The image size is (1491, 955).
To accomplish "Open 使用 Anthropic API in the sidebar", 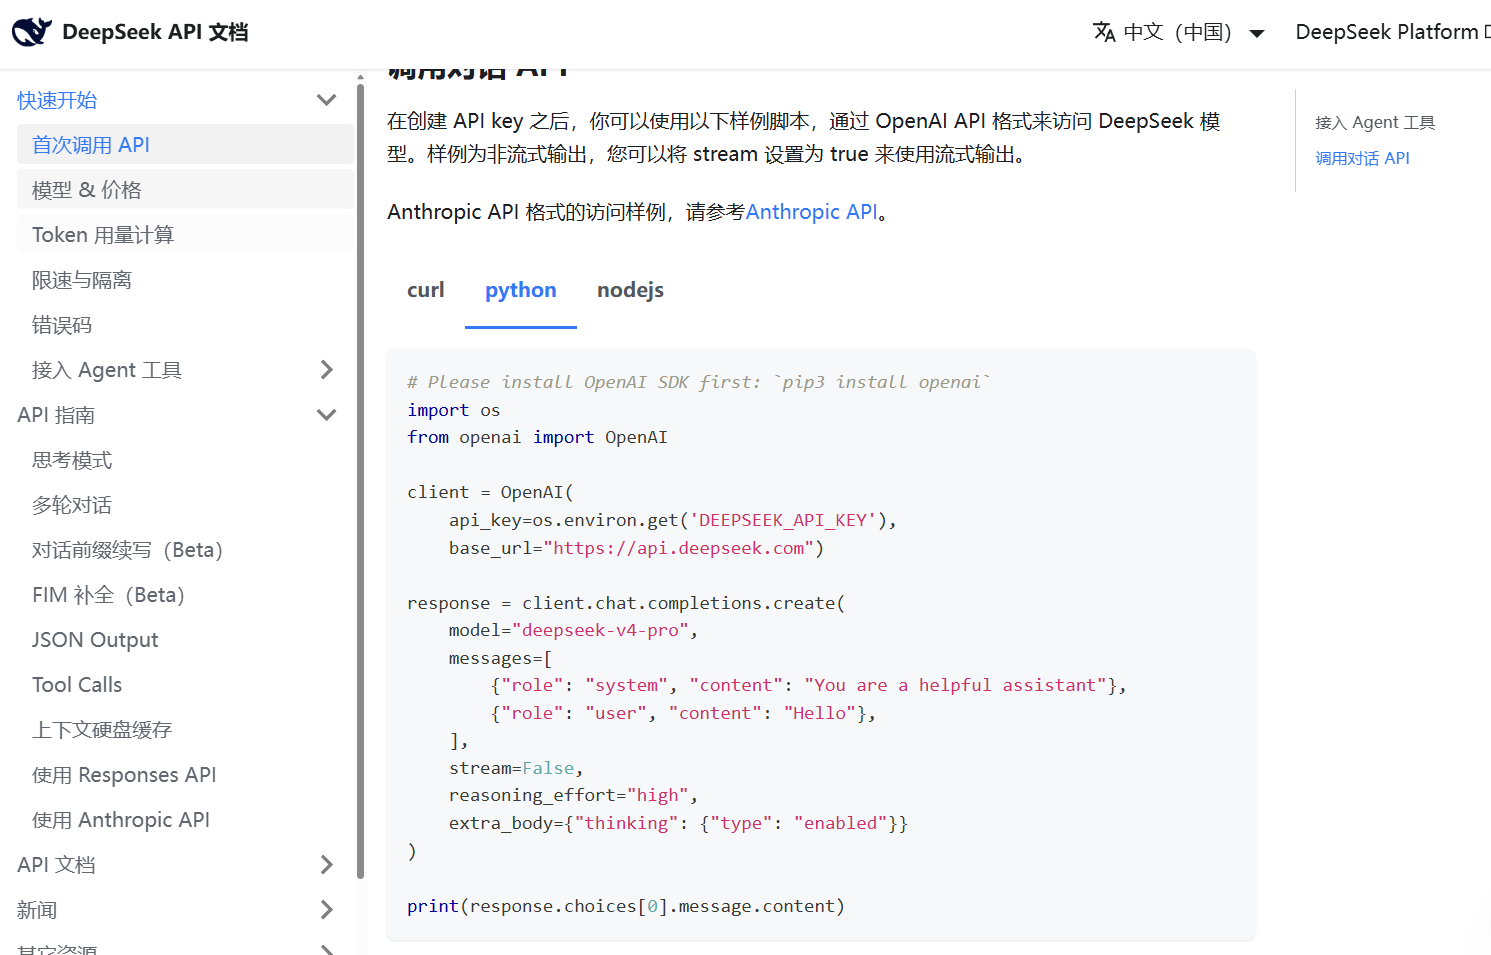I will [x=185, y=820].
